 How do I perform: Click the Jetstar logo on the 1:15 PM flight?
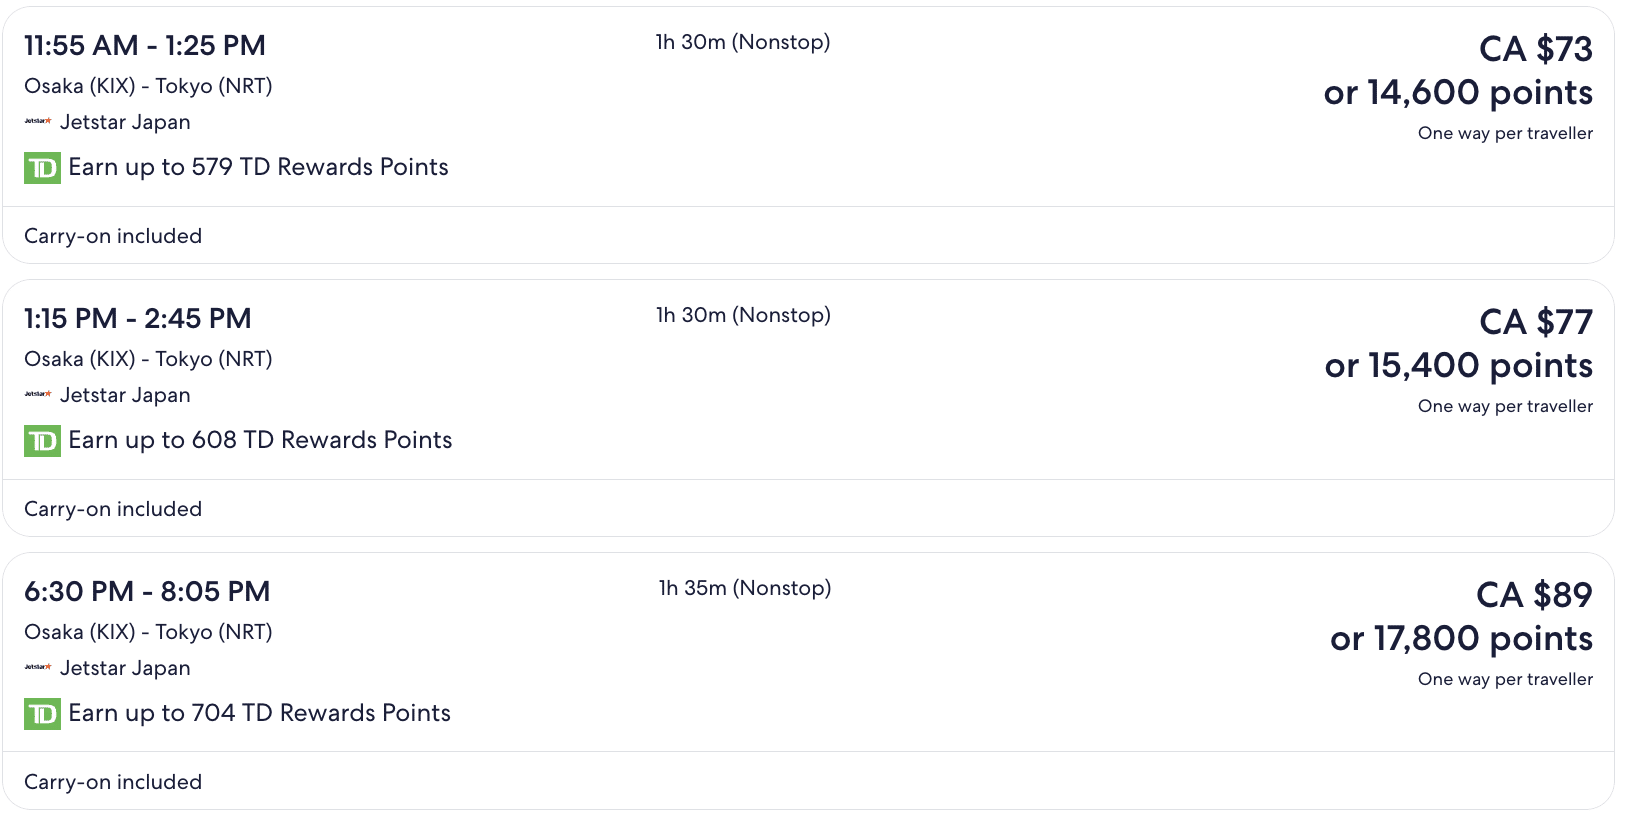tap(38, 395)
